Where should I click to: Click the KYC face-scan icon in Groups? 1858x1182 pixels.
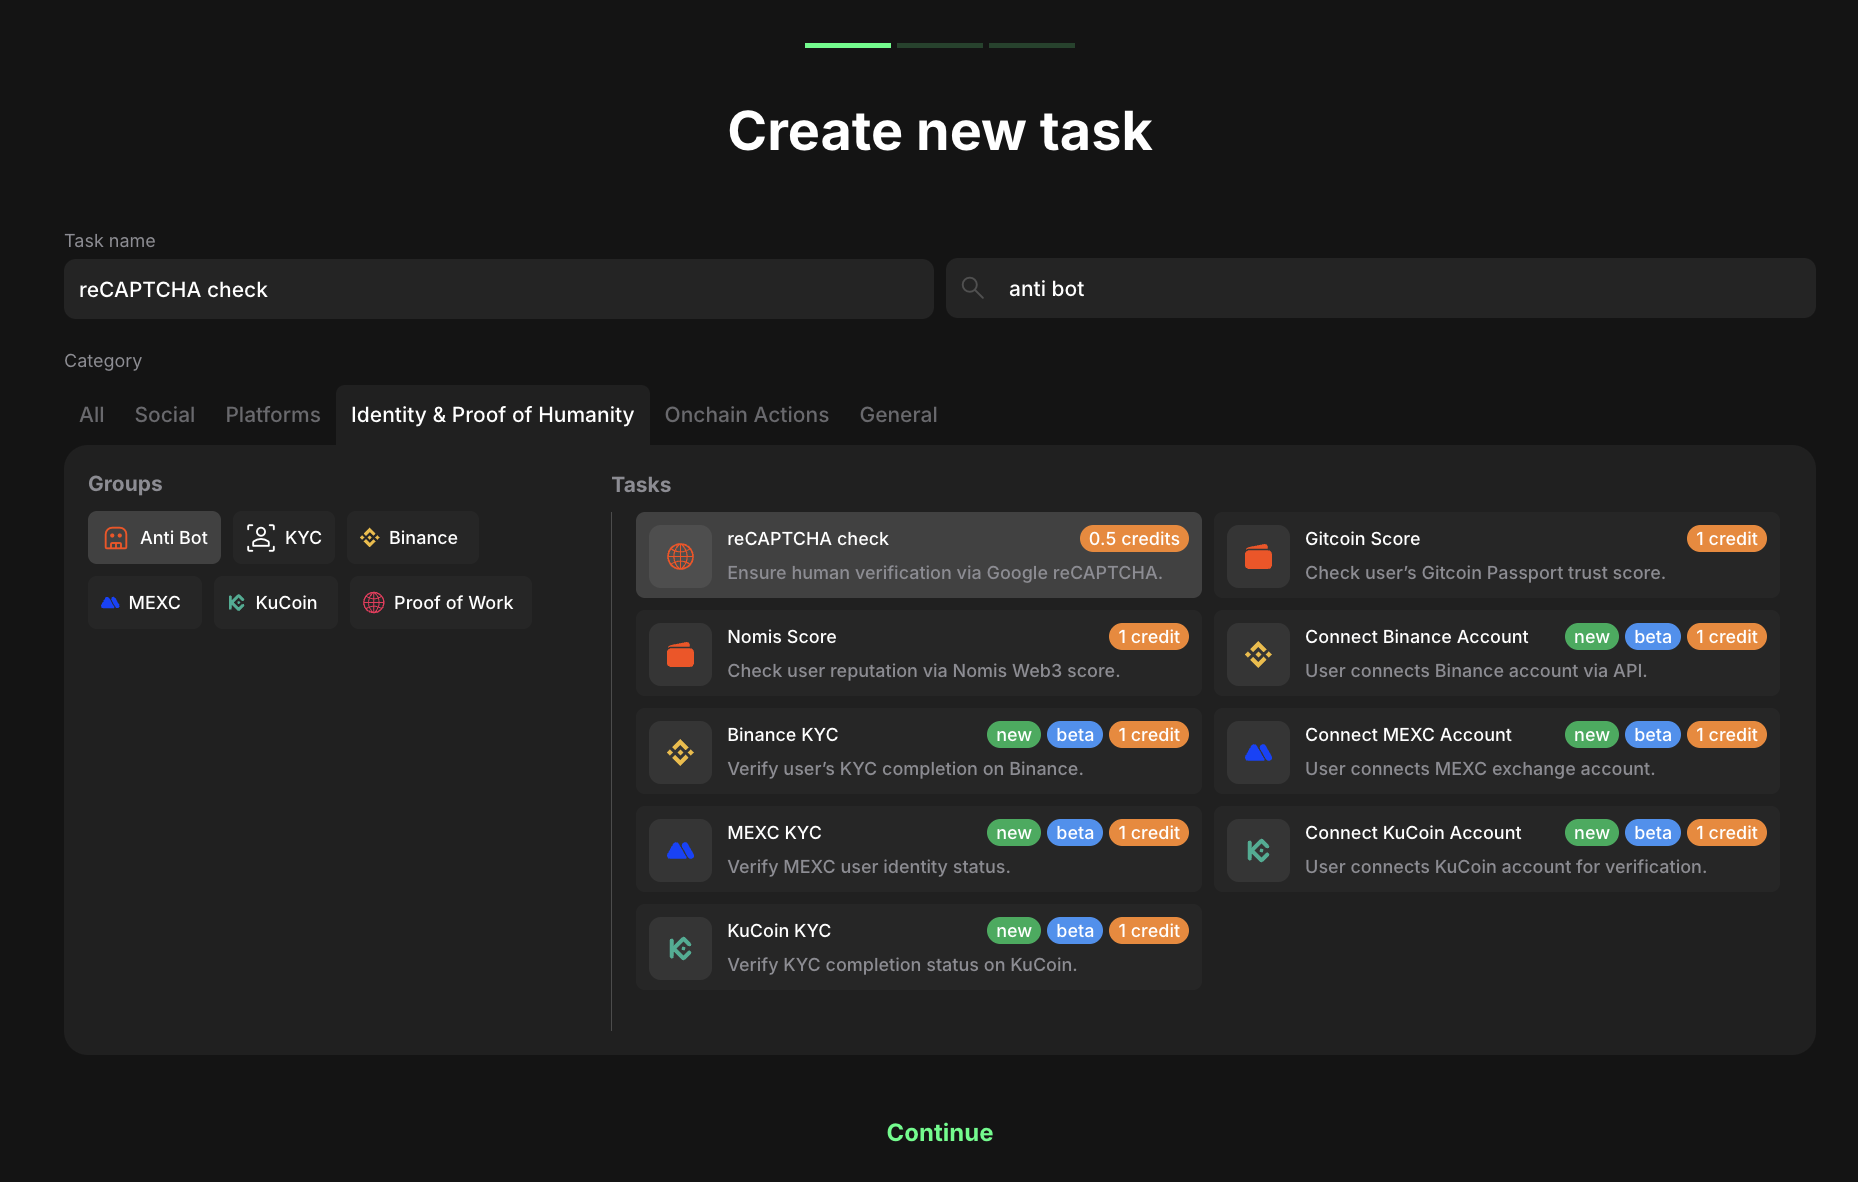point(261,538)
